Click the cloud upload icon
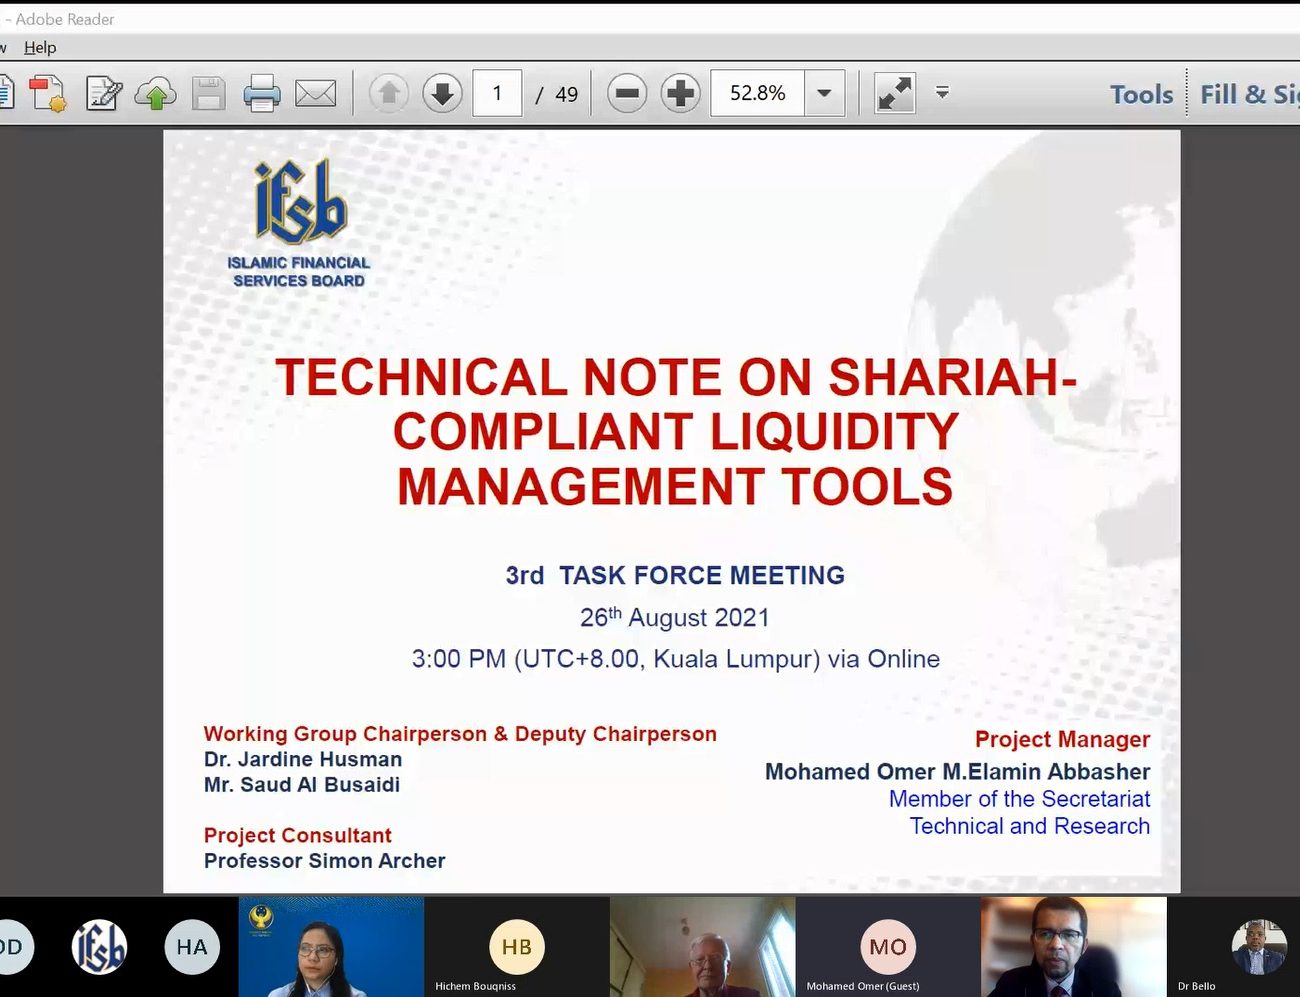This screenshot has height=997, width=1300. point(155,94)
